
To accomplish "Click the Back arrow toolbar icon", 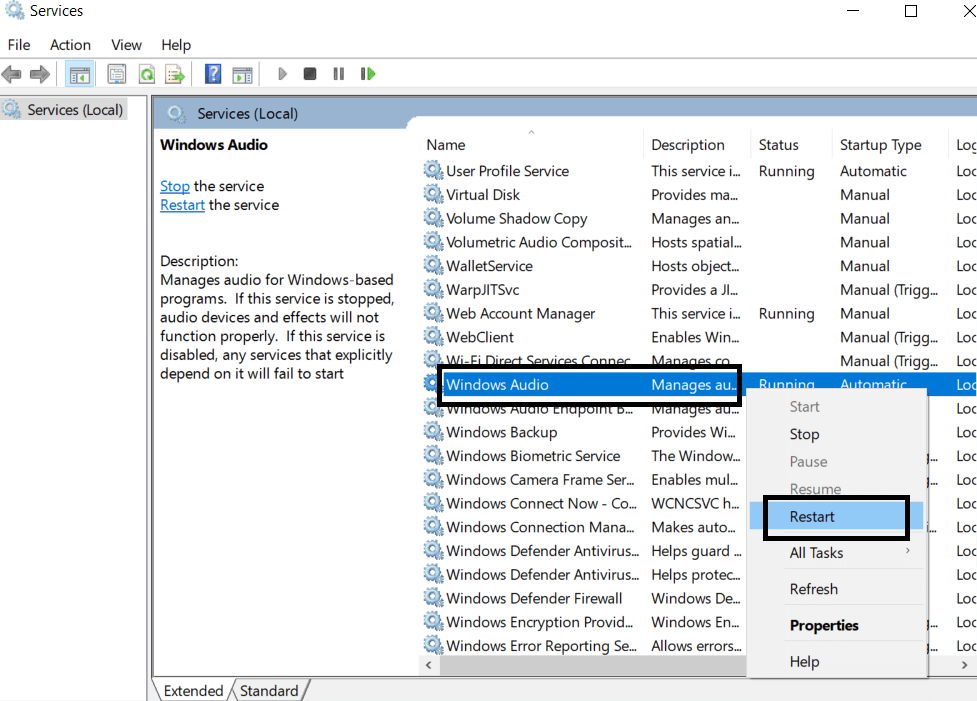I will pyautogui.click(x=12, y=74).
